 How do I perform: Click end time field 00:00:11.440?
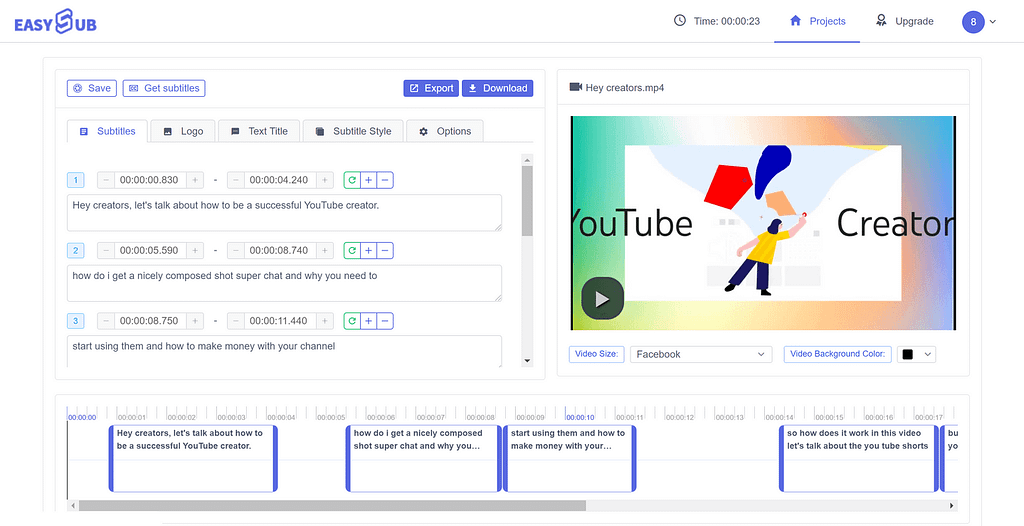[280, 321]
